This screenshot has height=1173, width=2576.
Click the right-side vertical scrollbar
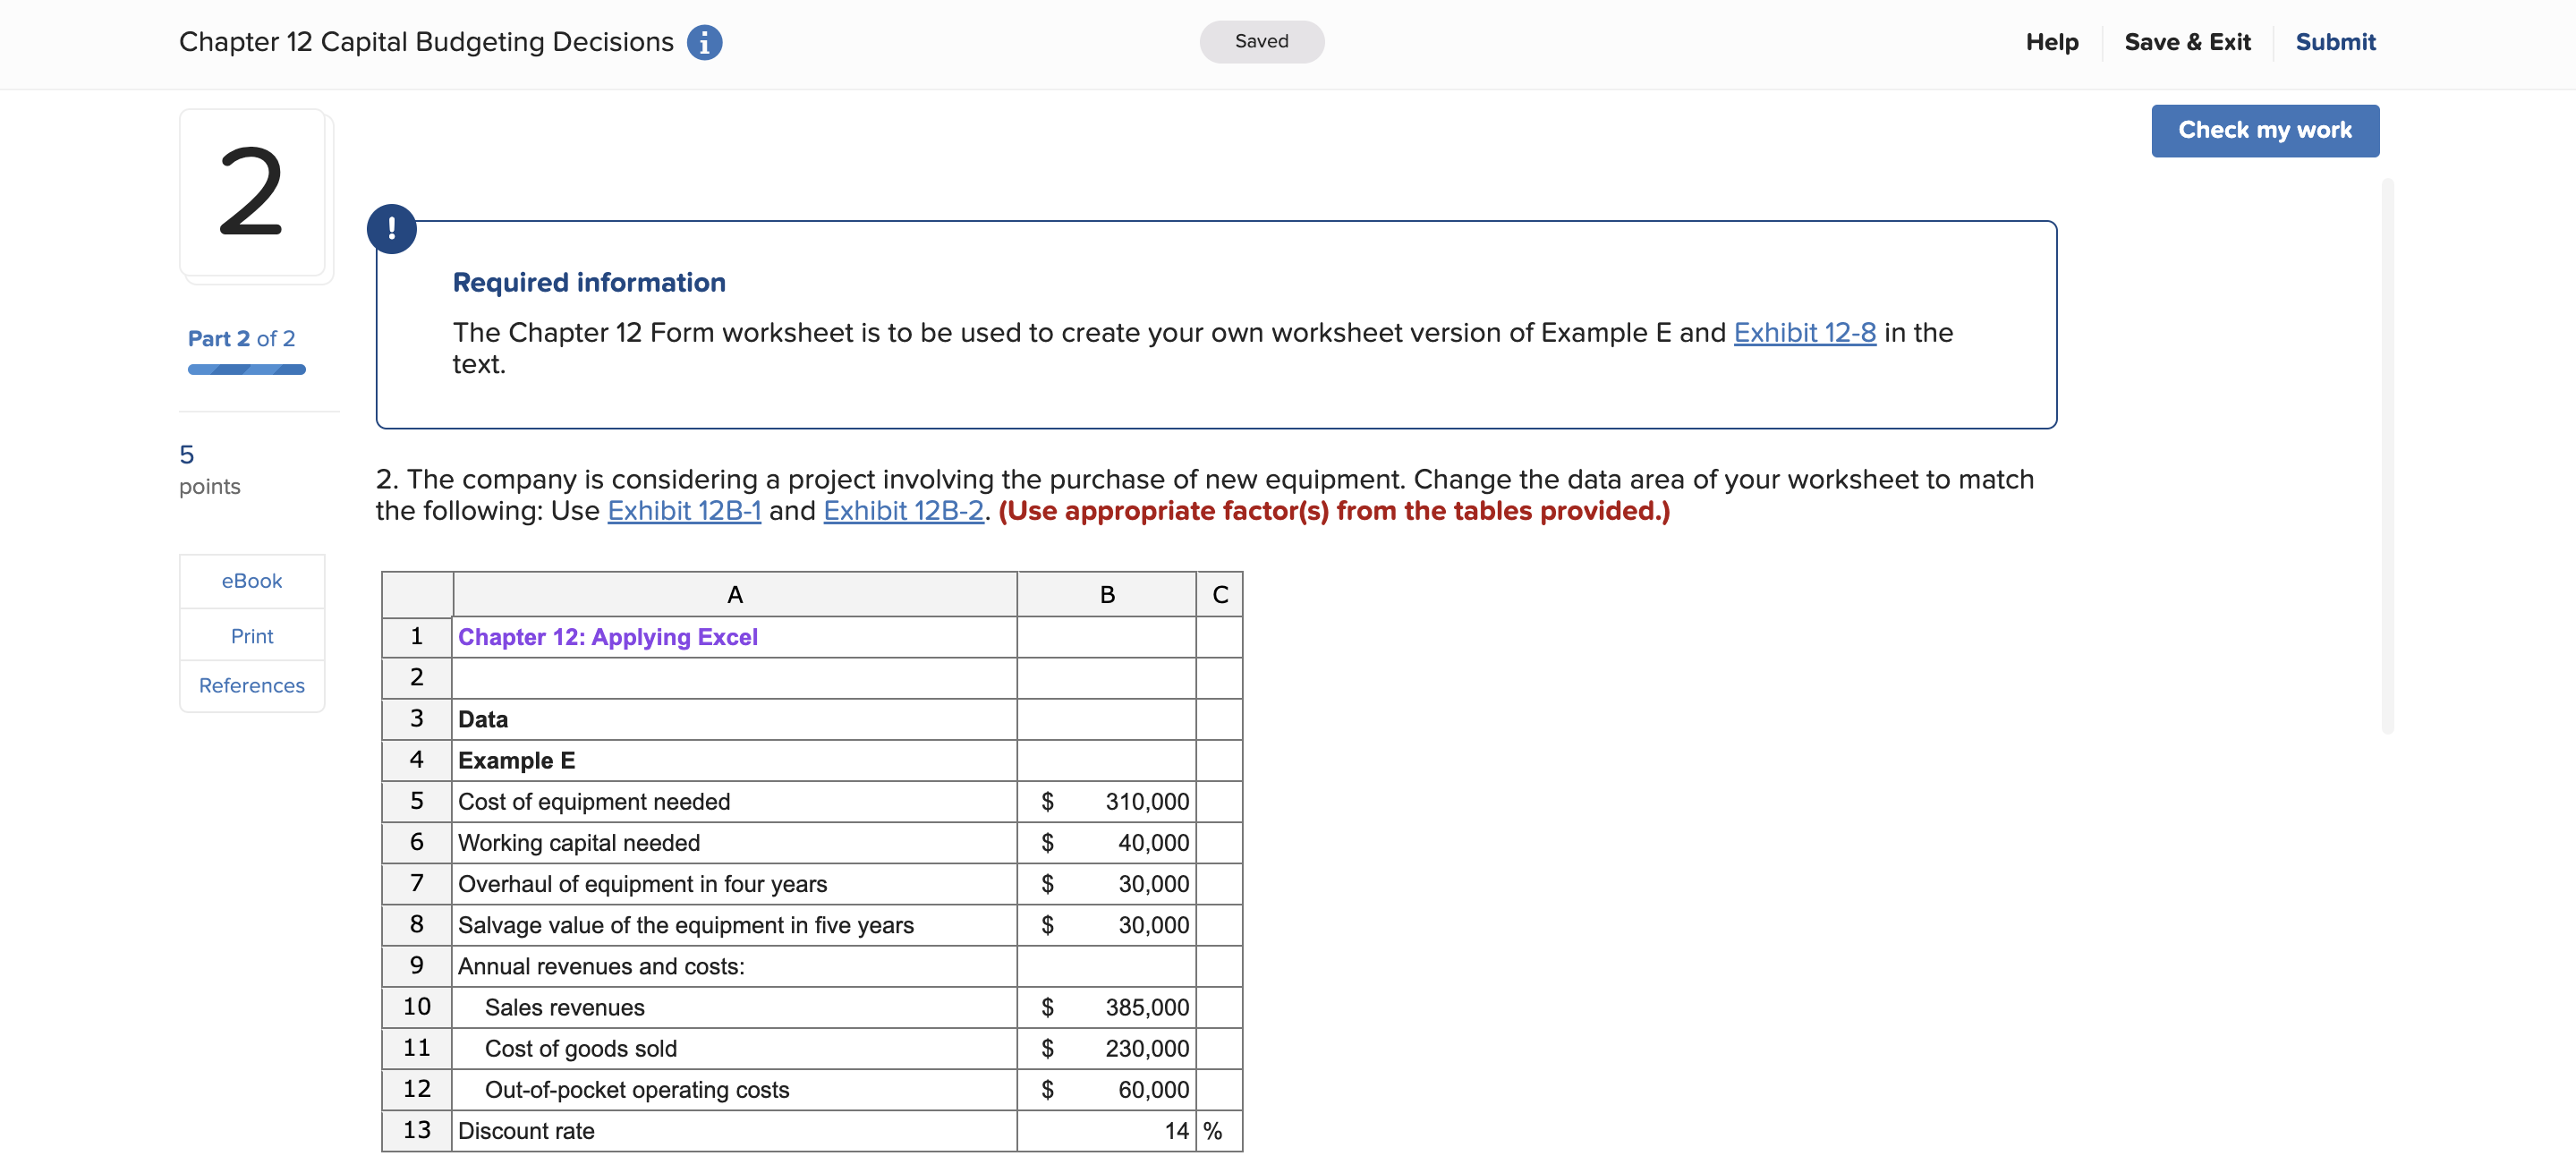(x=2387, y=456)
